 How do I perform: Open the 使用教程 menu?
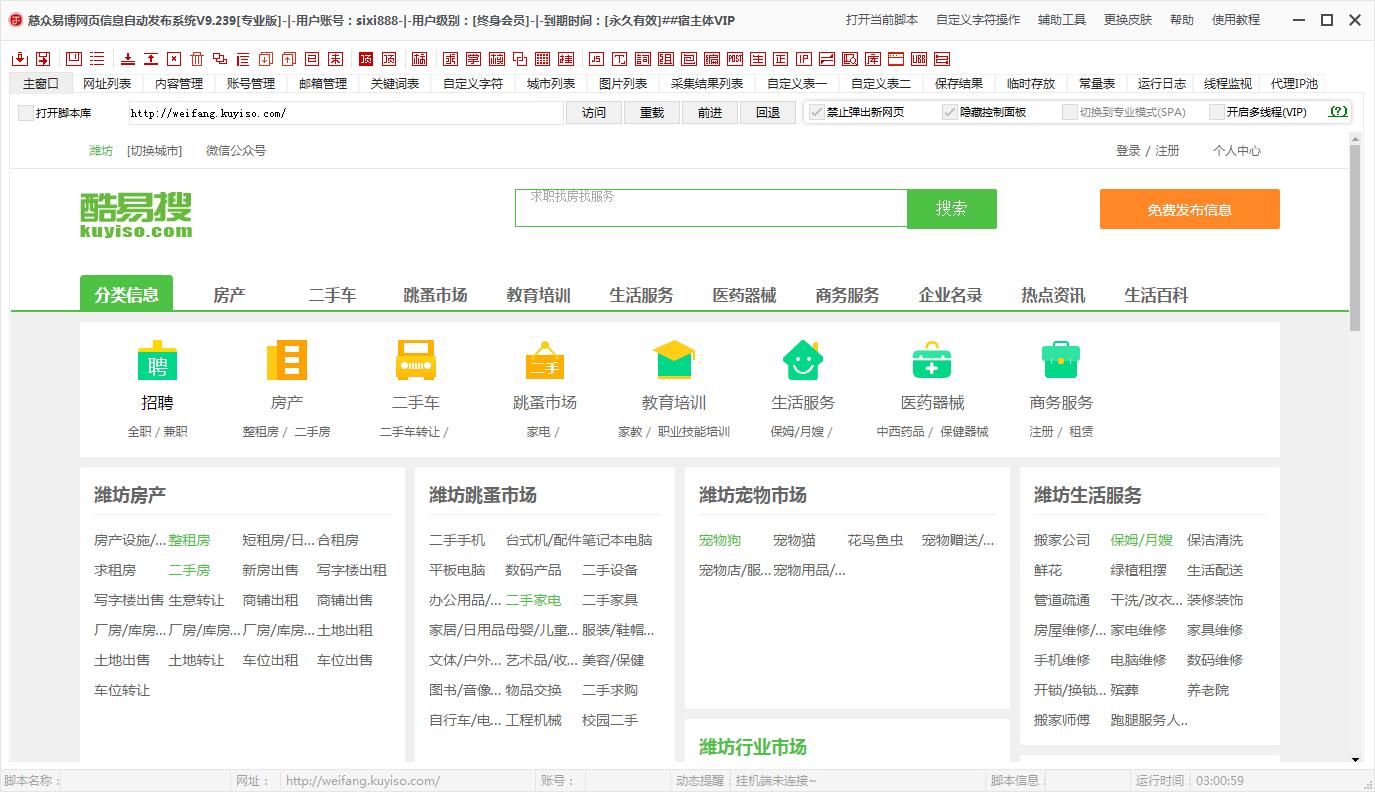(1236, 19)
